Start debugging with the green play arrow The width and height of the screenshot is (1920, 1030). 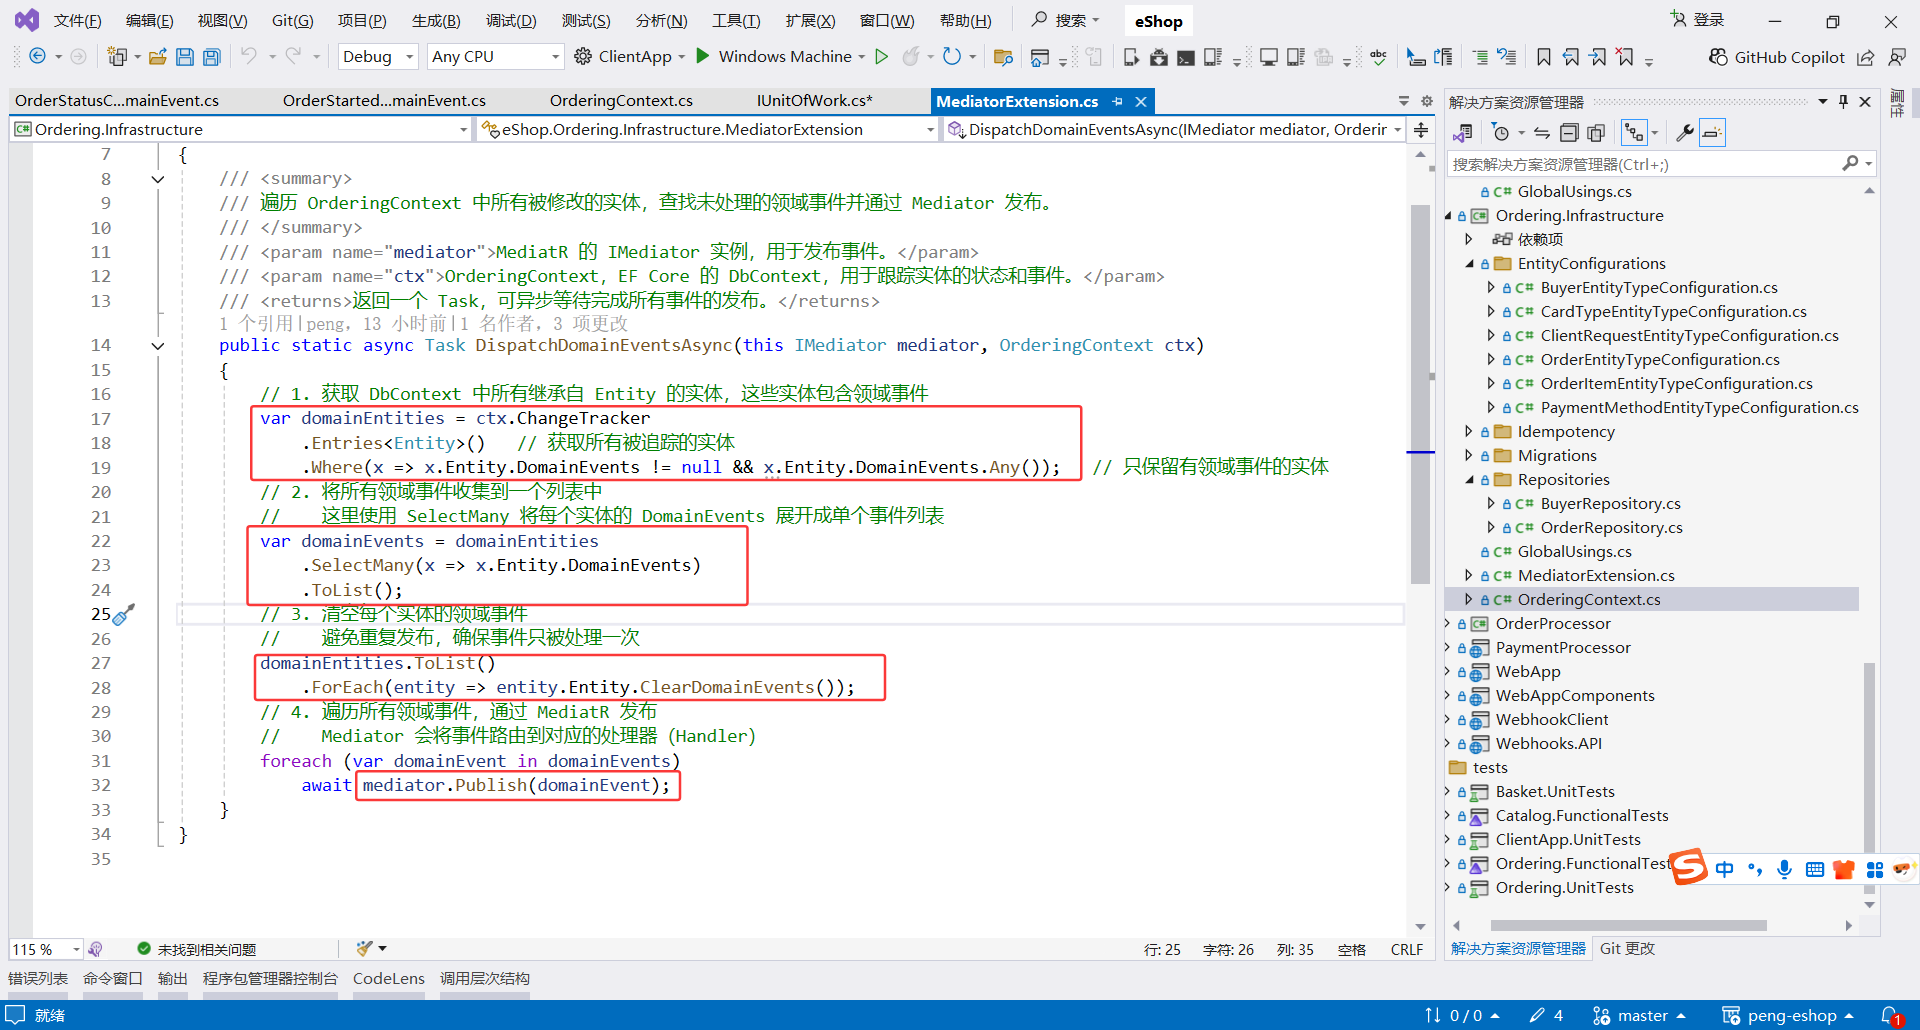(702, 56)
